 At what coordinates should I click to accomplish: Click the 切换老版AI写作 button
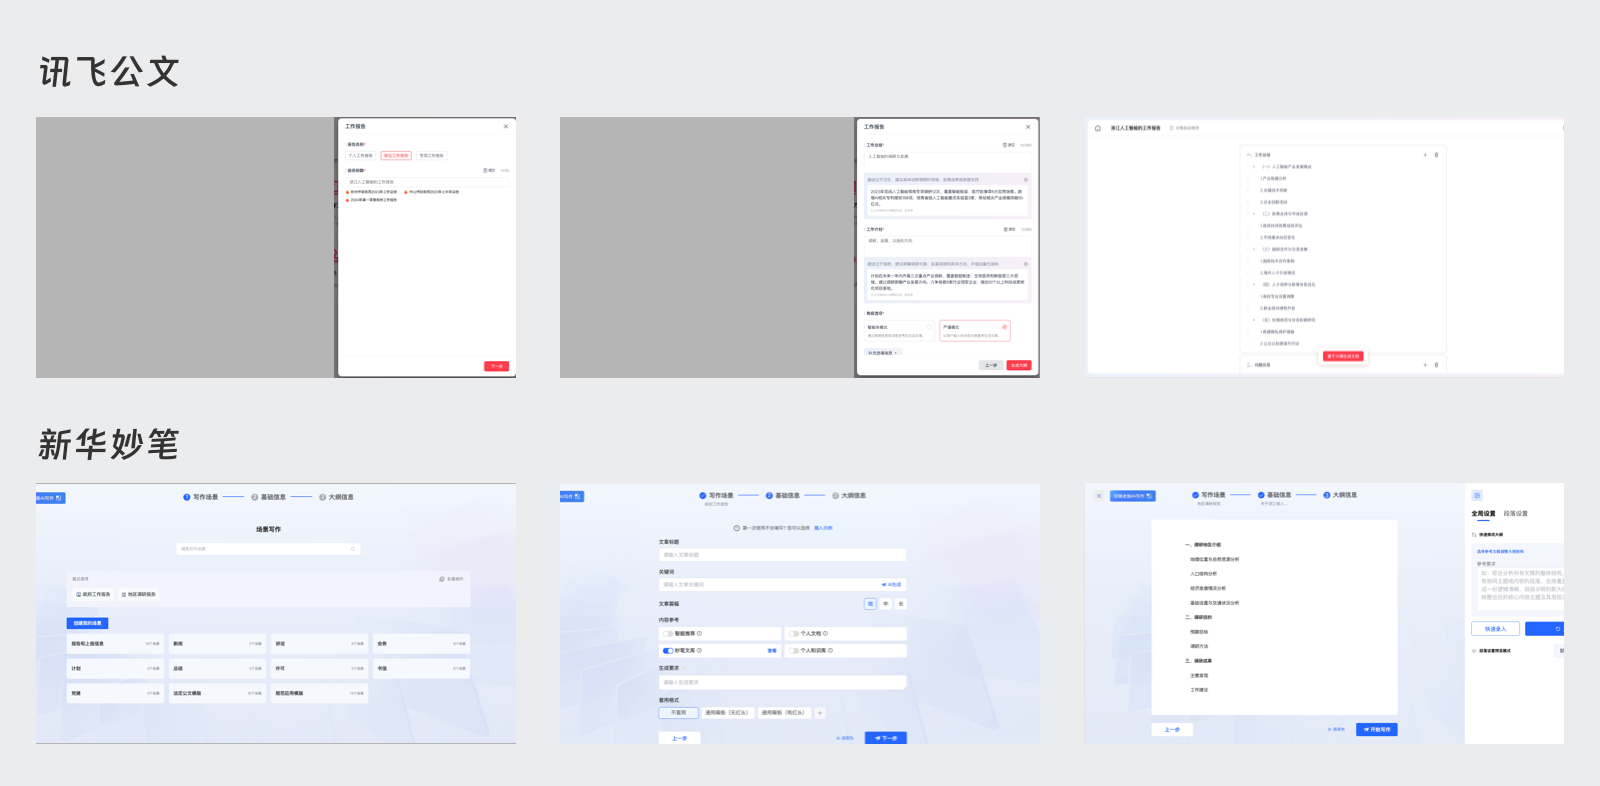click(1133, 496)
